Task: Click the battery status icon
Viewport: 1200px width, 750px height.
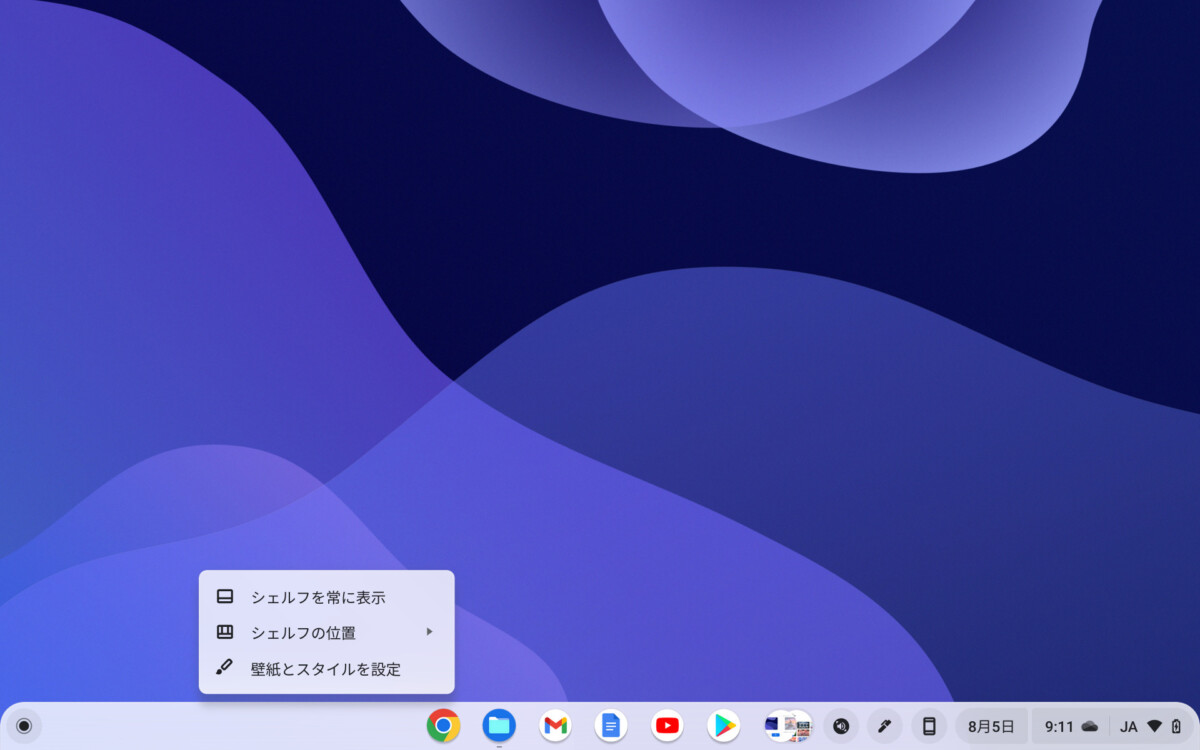Action: pos(1176,726)
